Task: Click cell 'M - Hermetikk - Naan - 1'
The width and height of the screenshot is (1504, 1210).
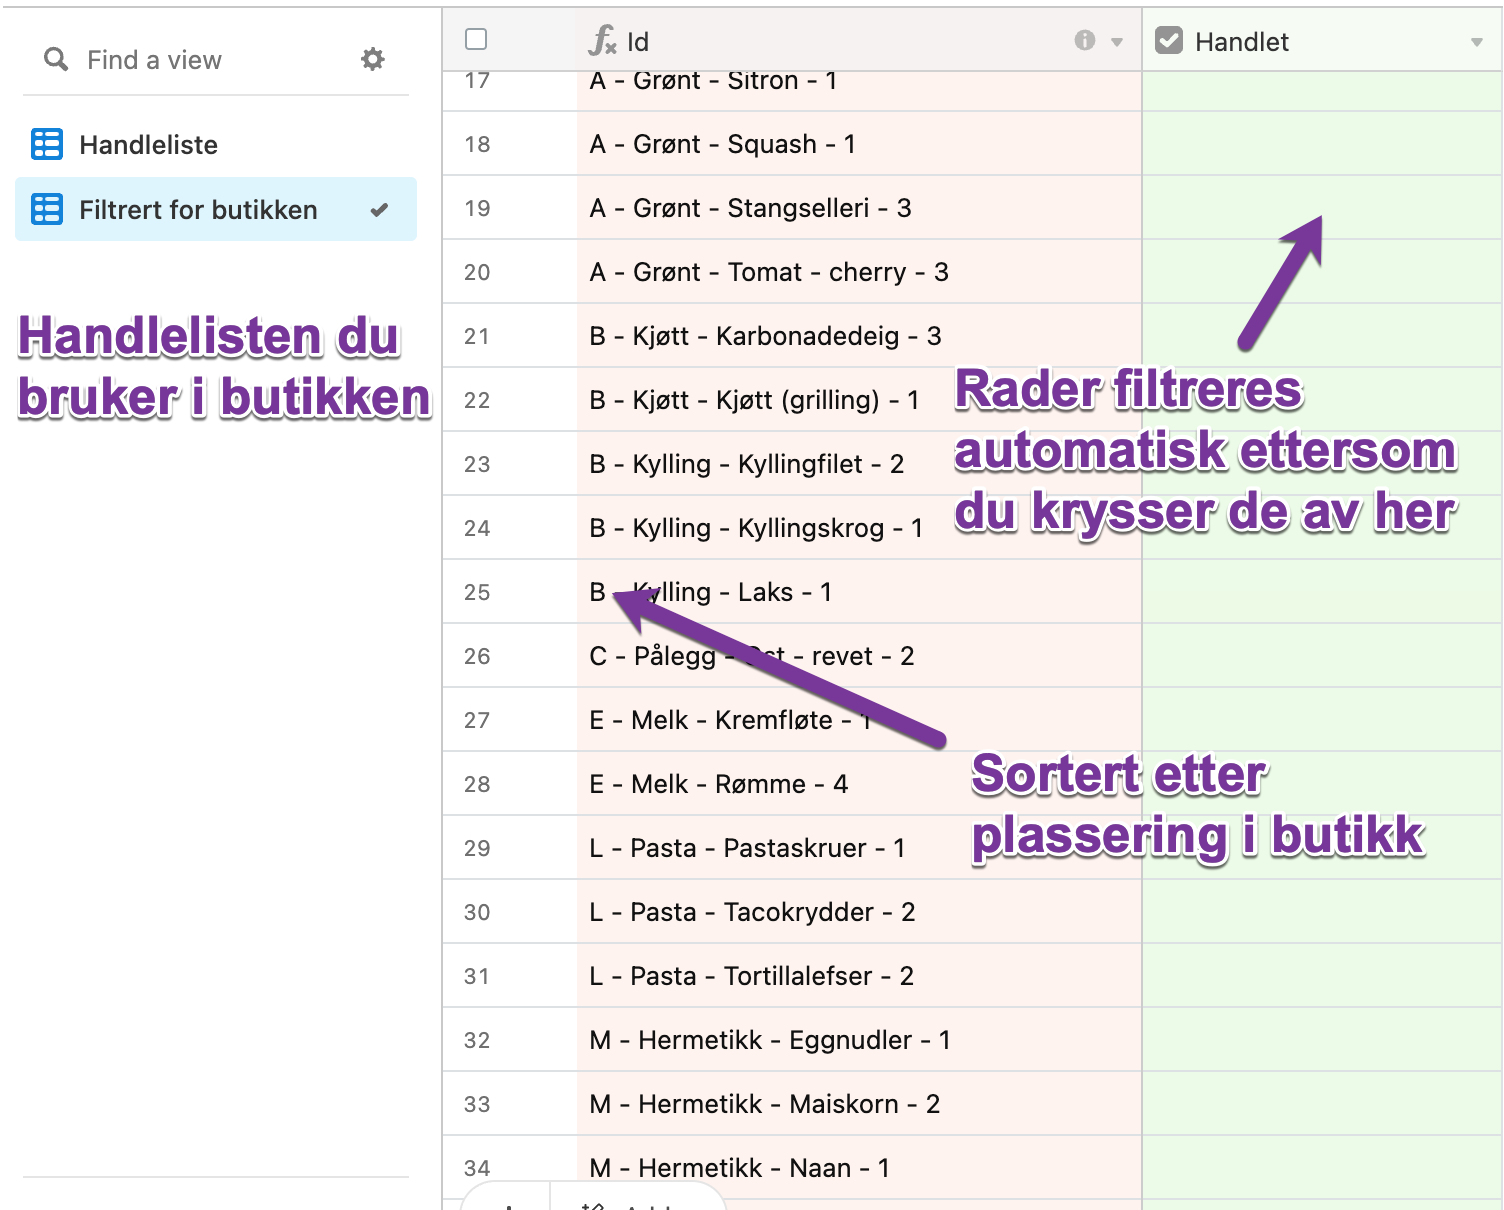Action: tap(859, 1168)
